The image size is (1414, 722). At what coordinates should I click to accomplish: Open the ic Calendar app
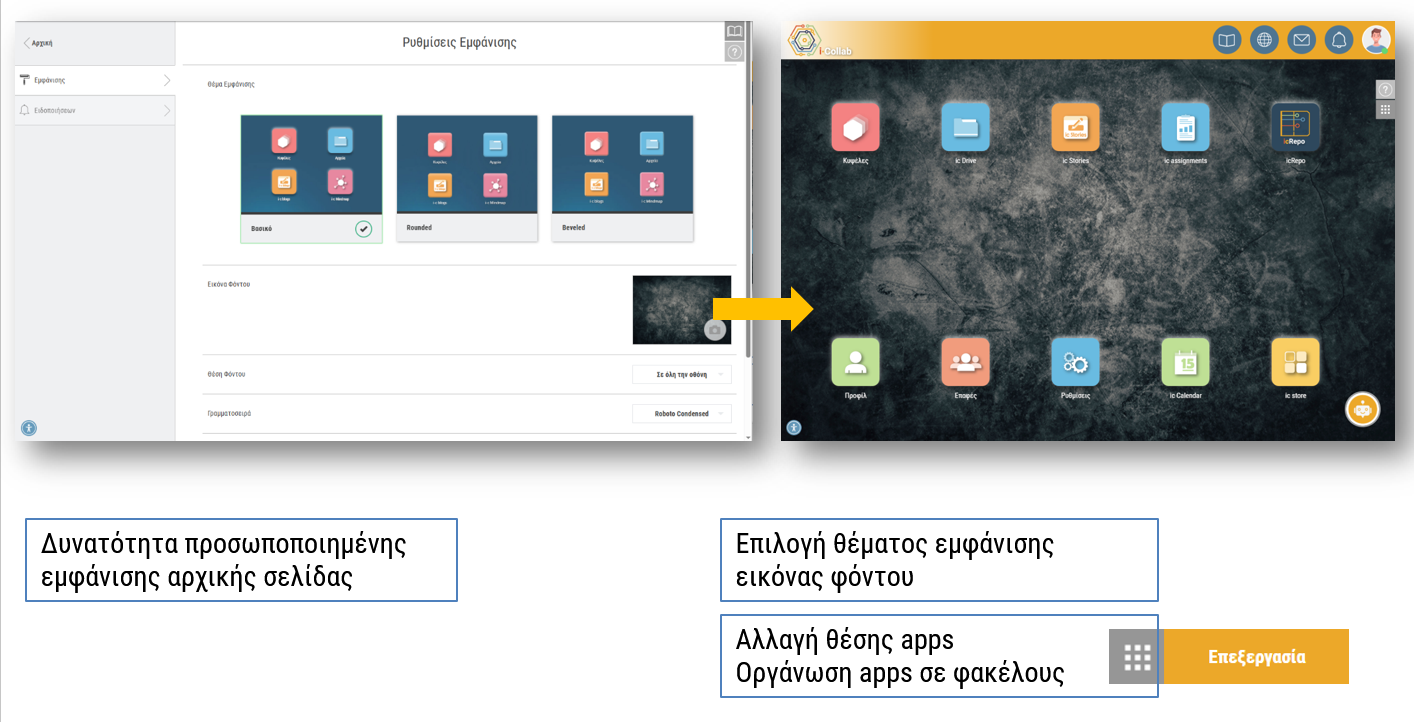[x=1185, y=362]
